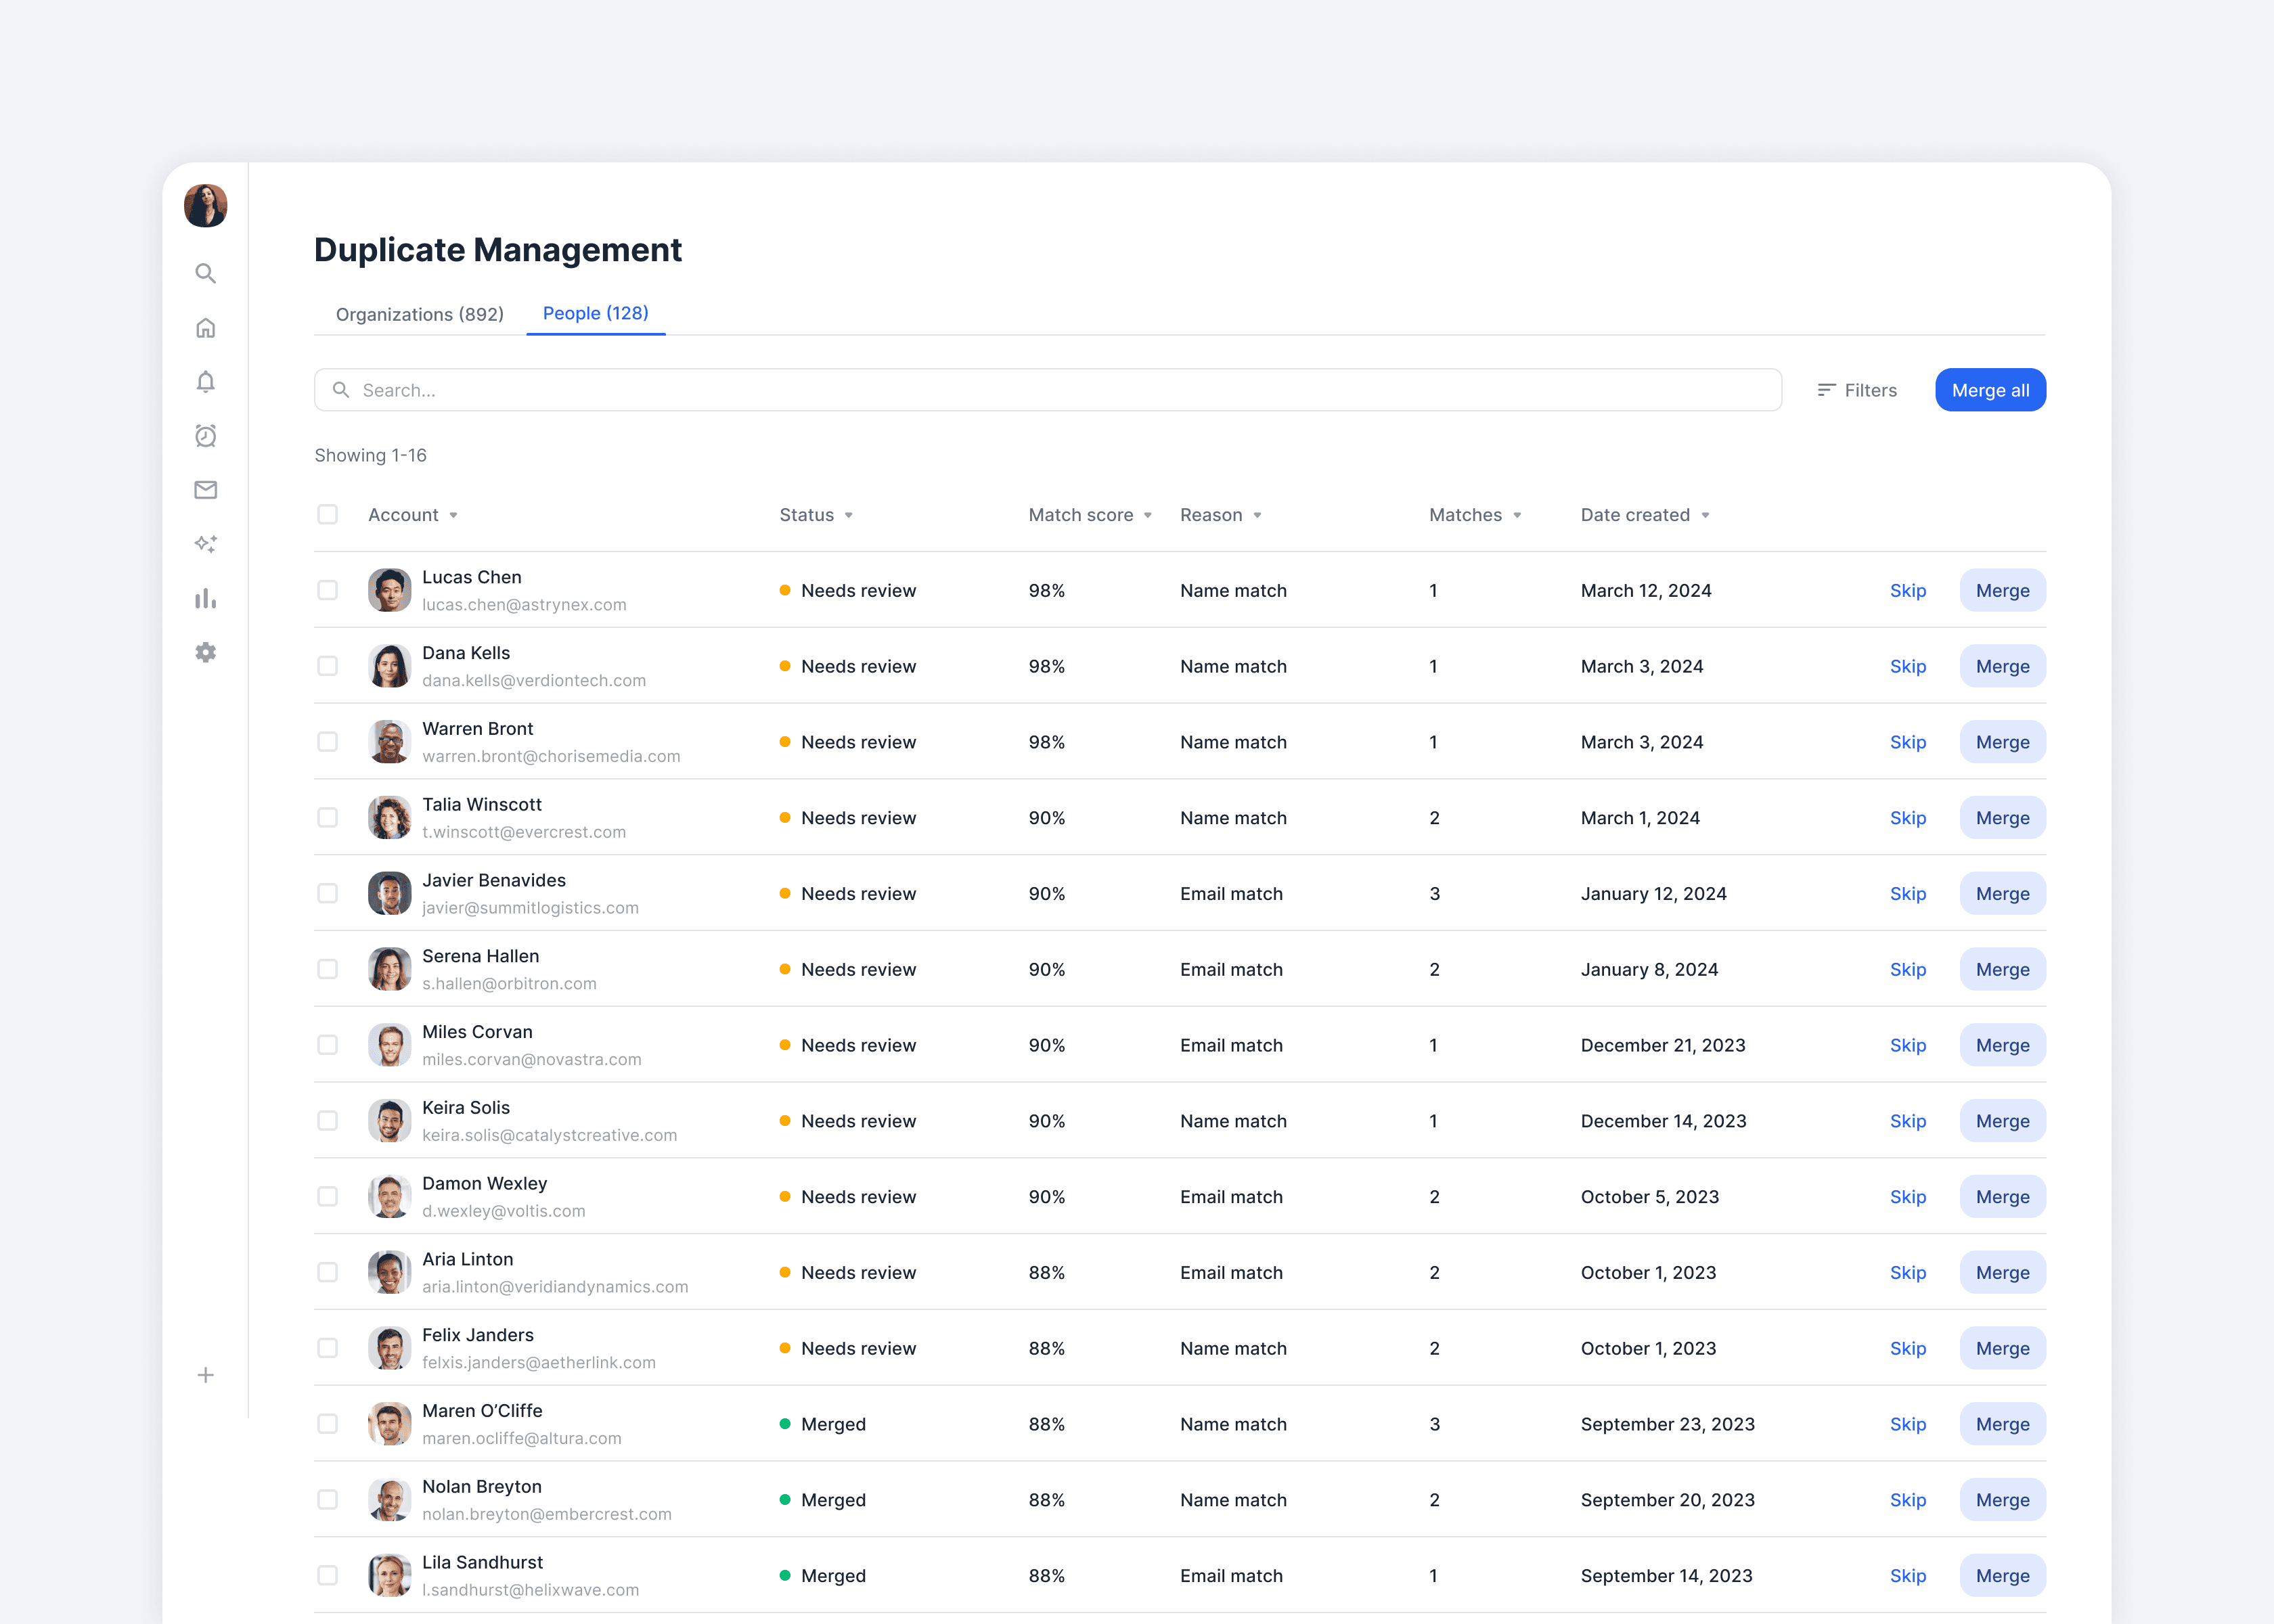Screen dimensions: 2274x1624
Task: Expand the Status column sort dropdown
Action: pyautogui.click(x=848, y=515)
